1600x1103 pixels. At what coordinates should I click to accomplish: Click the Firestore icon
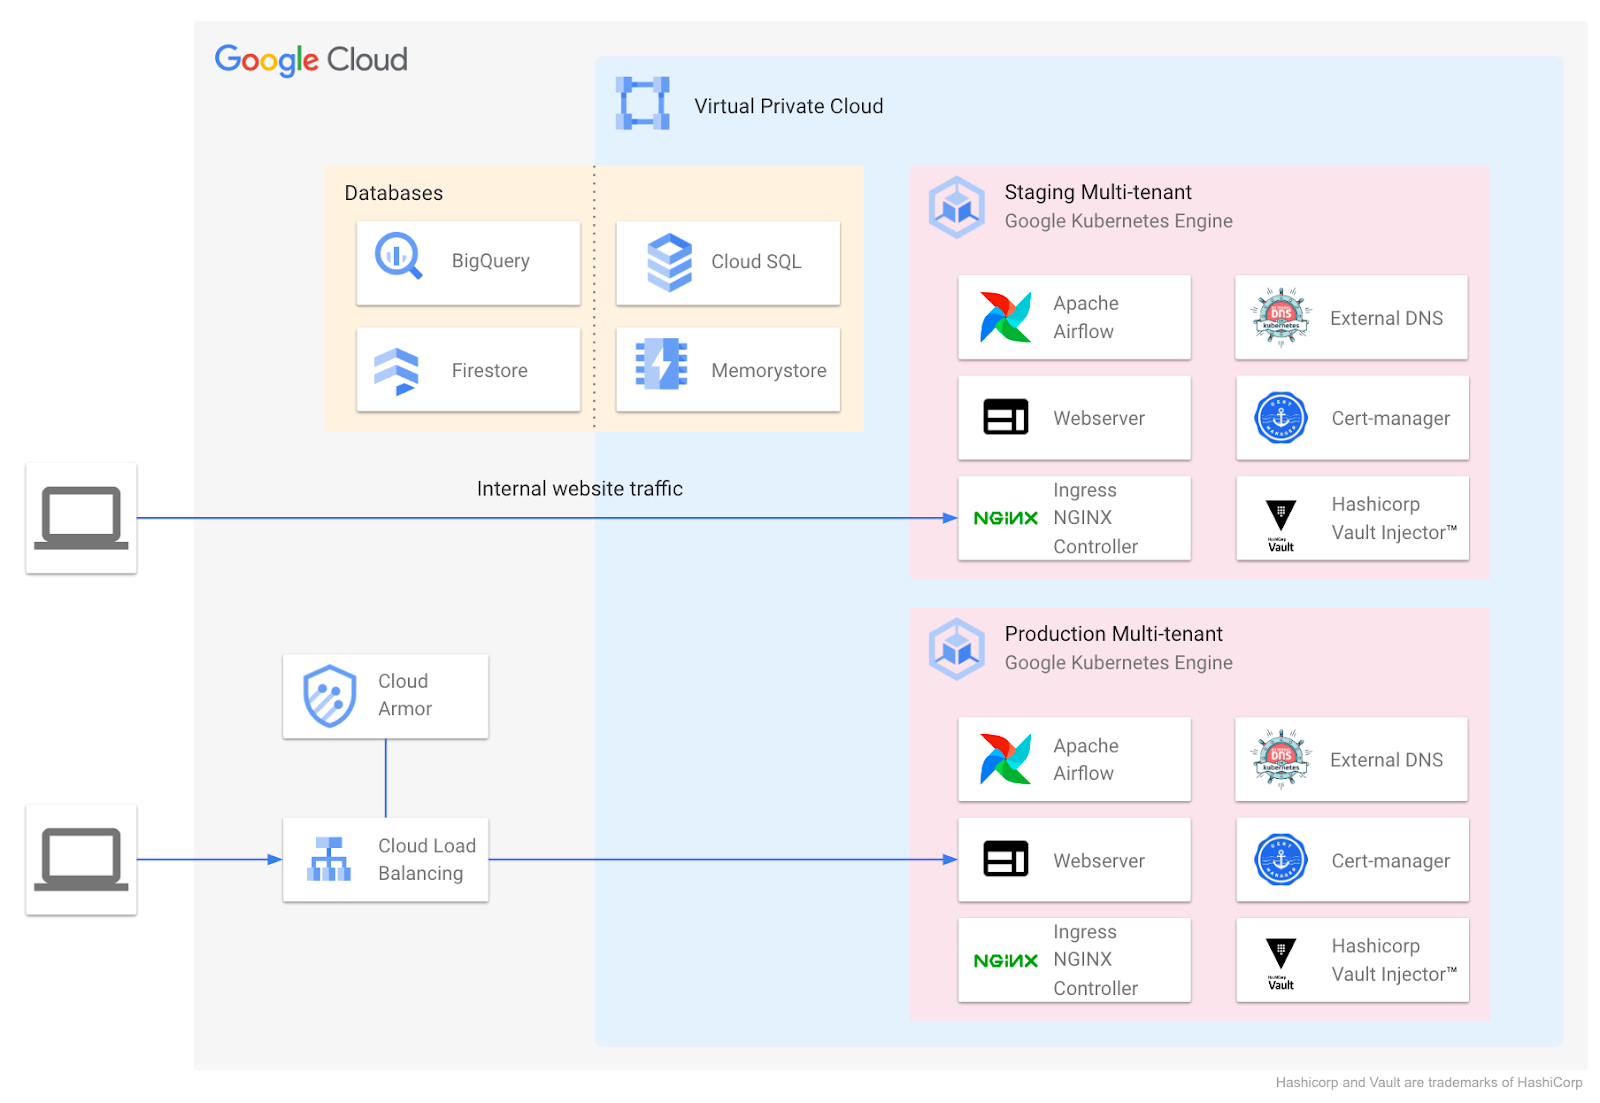coord(396,371)
